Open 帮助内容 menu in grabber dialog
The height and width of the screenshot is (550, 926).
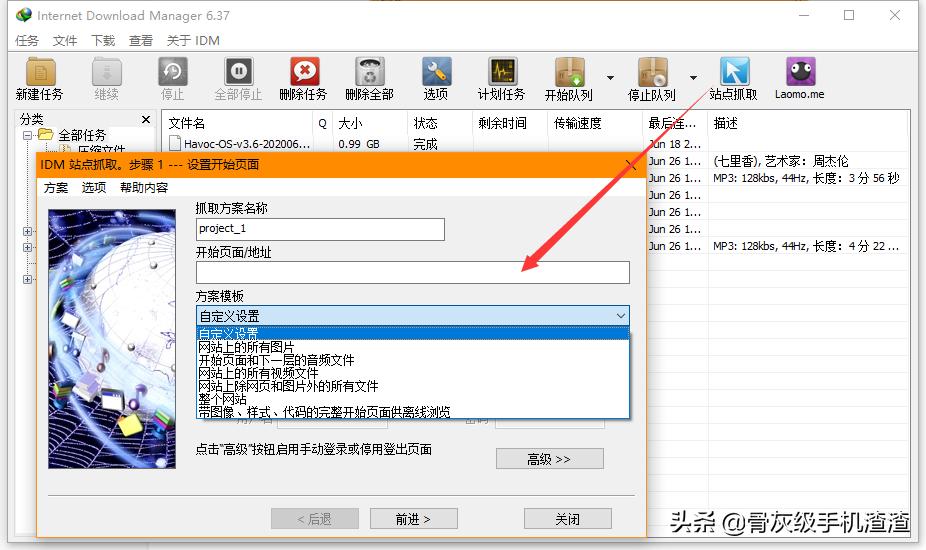click(144, 188)
